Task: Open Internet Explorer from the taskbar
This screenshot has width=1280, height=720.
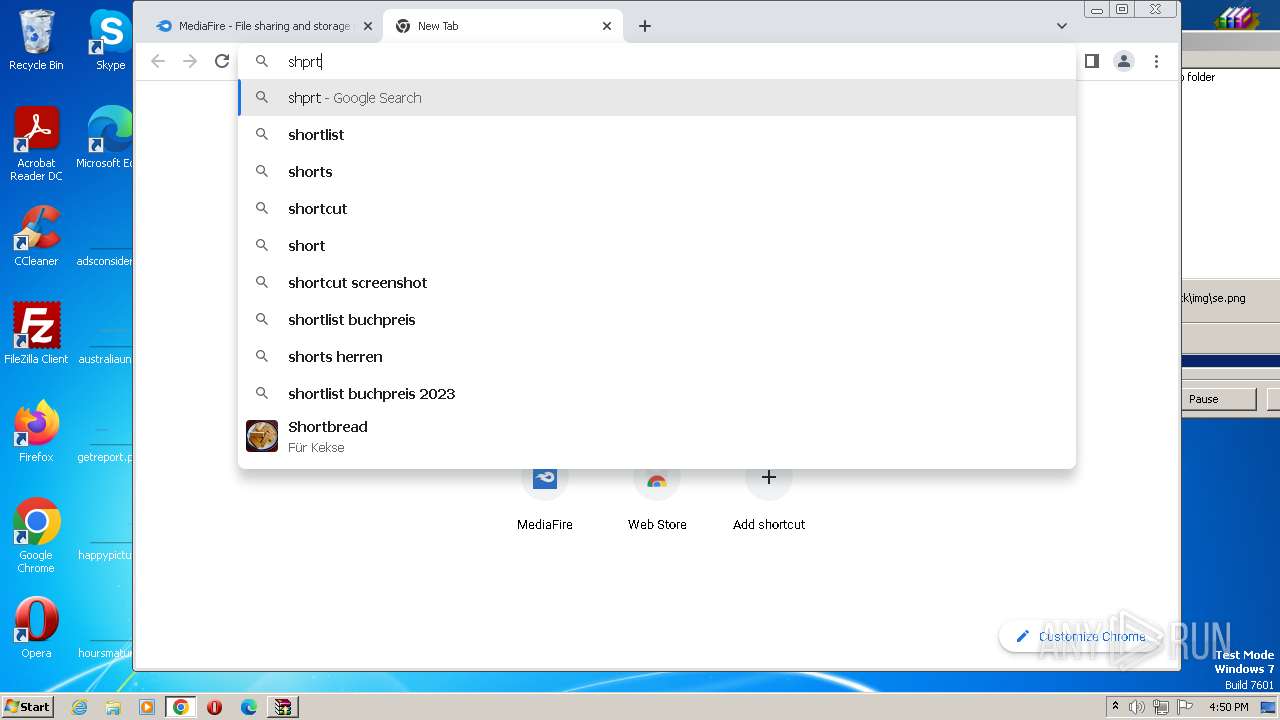Action: (79, 707)
